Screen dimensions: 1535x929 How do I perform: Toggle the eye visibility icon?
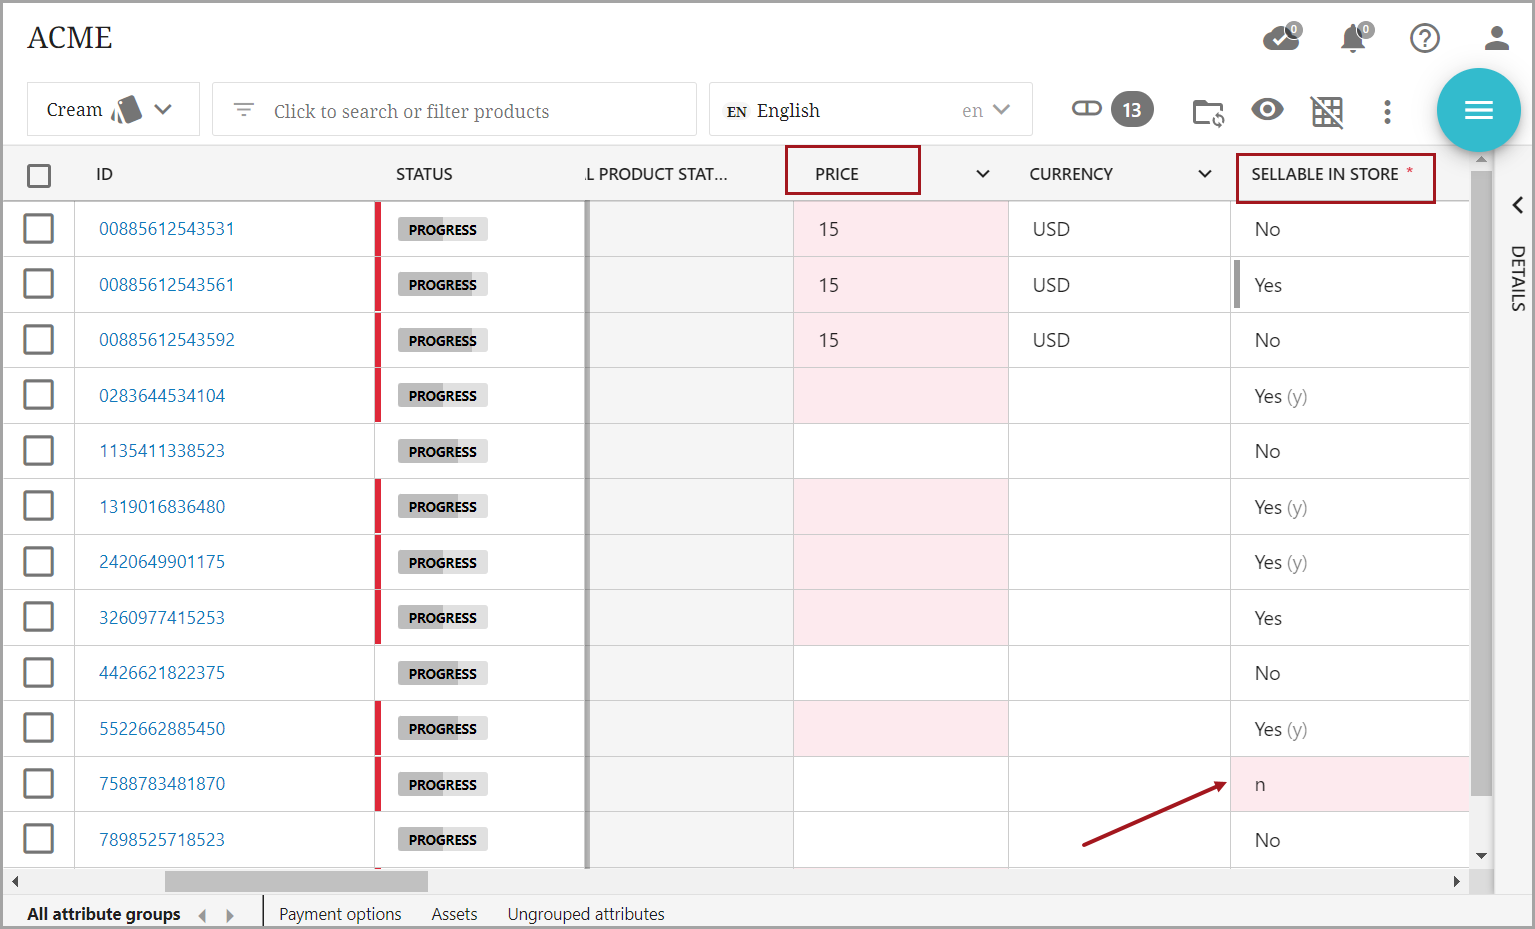coord(1267,110)
